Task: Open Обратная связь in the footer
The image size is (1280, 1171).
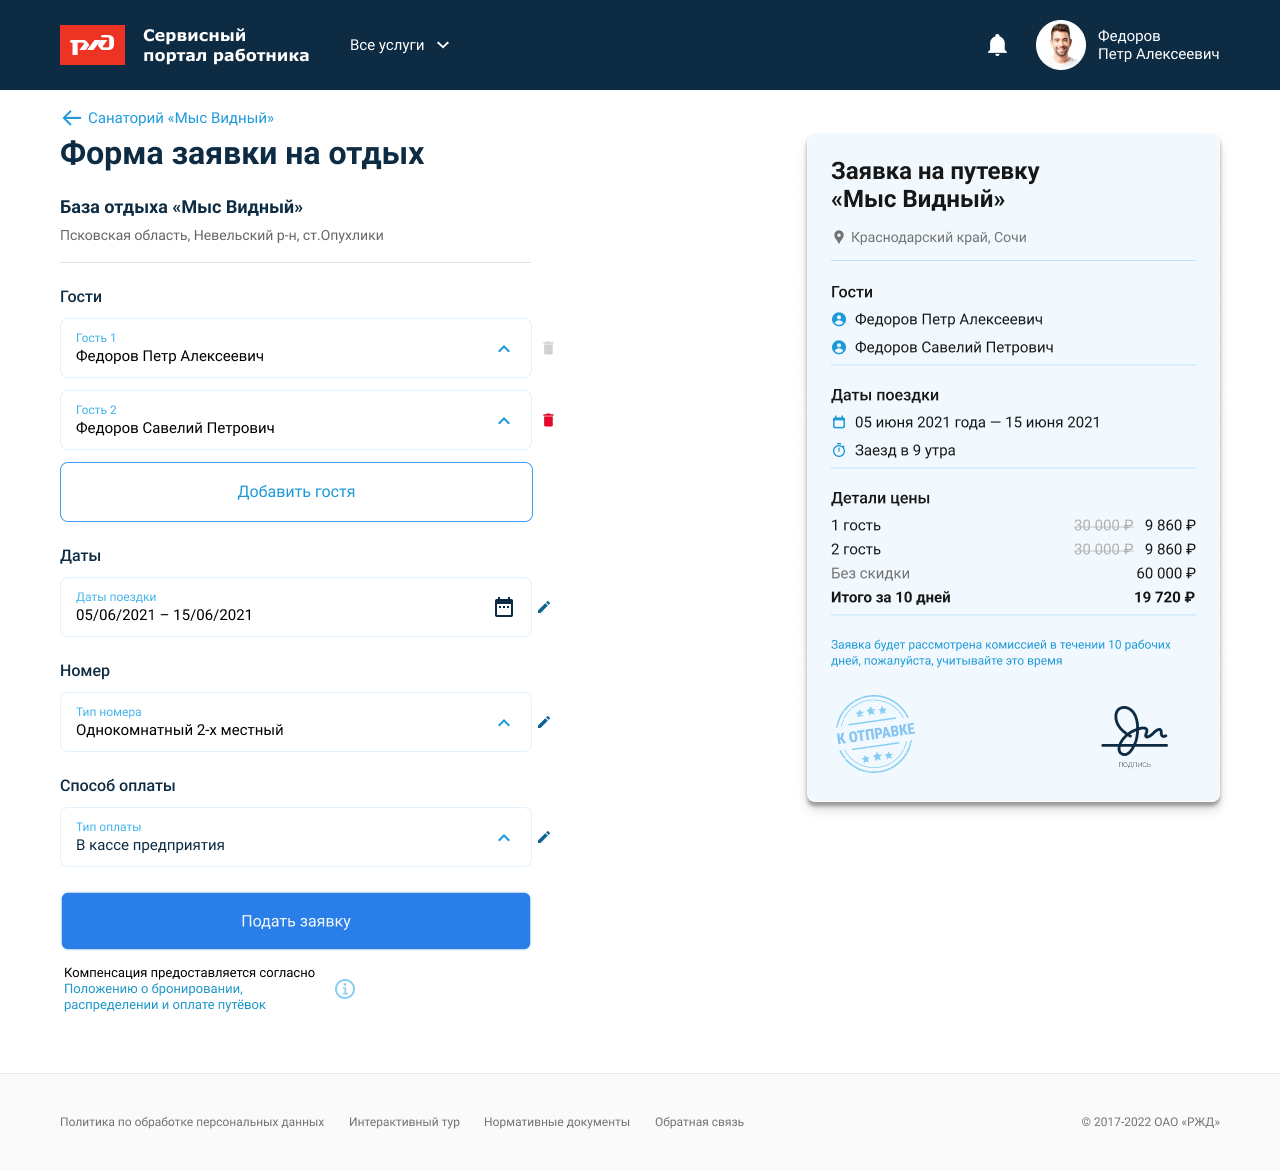Action: (x=699, y=1122)
